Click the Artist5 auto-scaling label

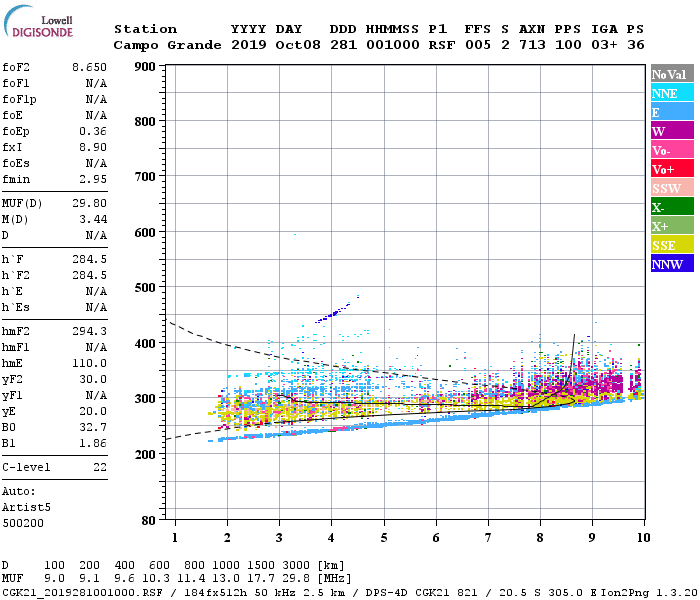coord(26,508)
